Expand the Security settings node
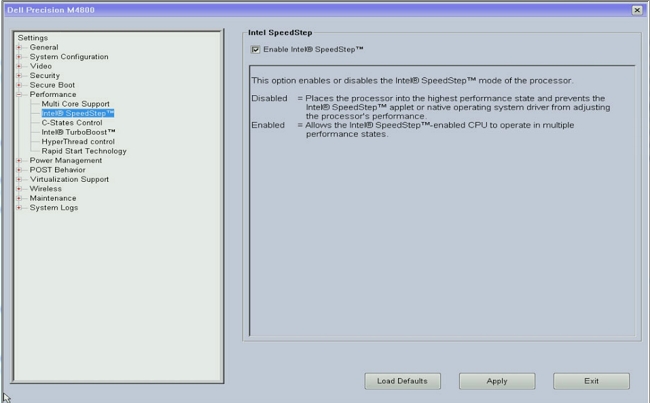650x403 pixels. [19, 75]
